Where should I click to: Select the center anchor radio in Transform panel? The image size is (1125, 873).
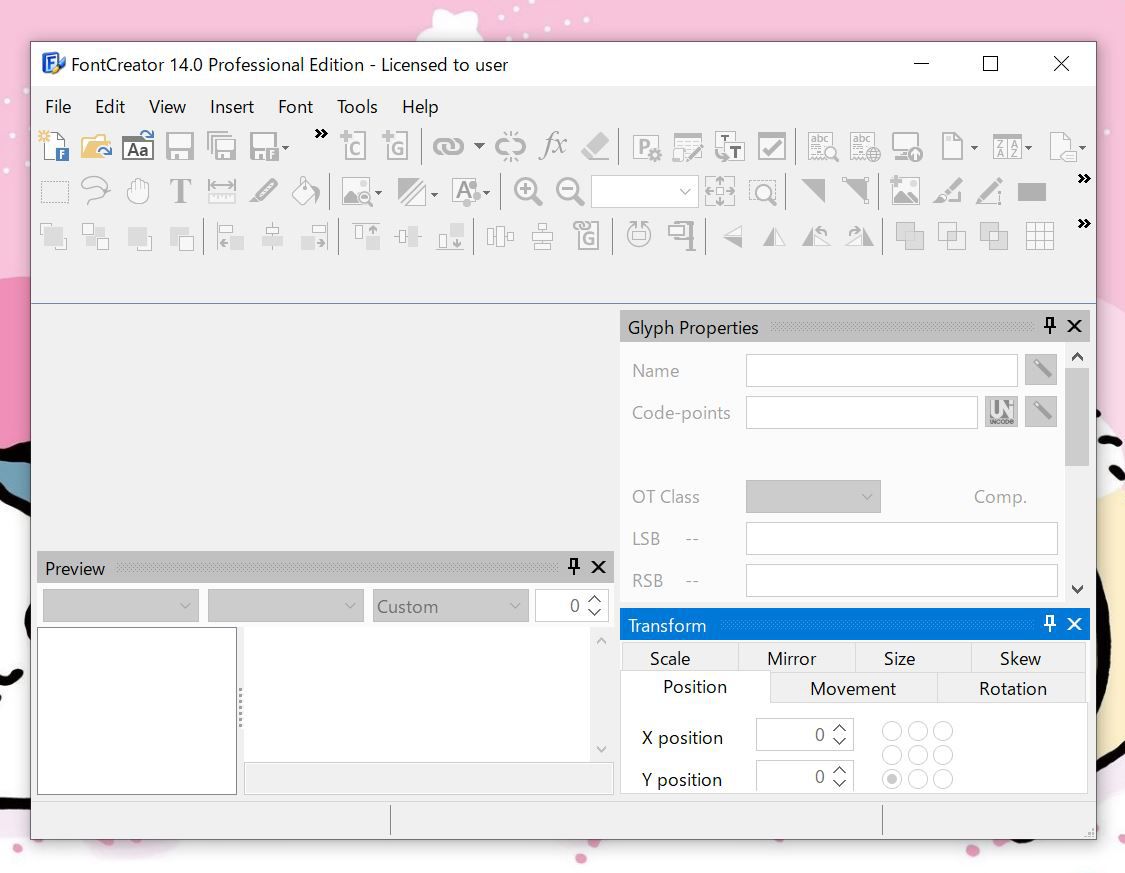click(x=917, y=754)
